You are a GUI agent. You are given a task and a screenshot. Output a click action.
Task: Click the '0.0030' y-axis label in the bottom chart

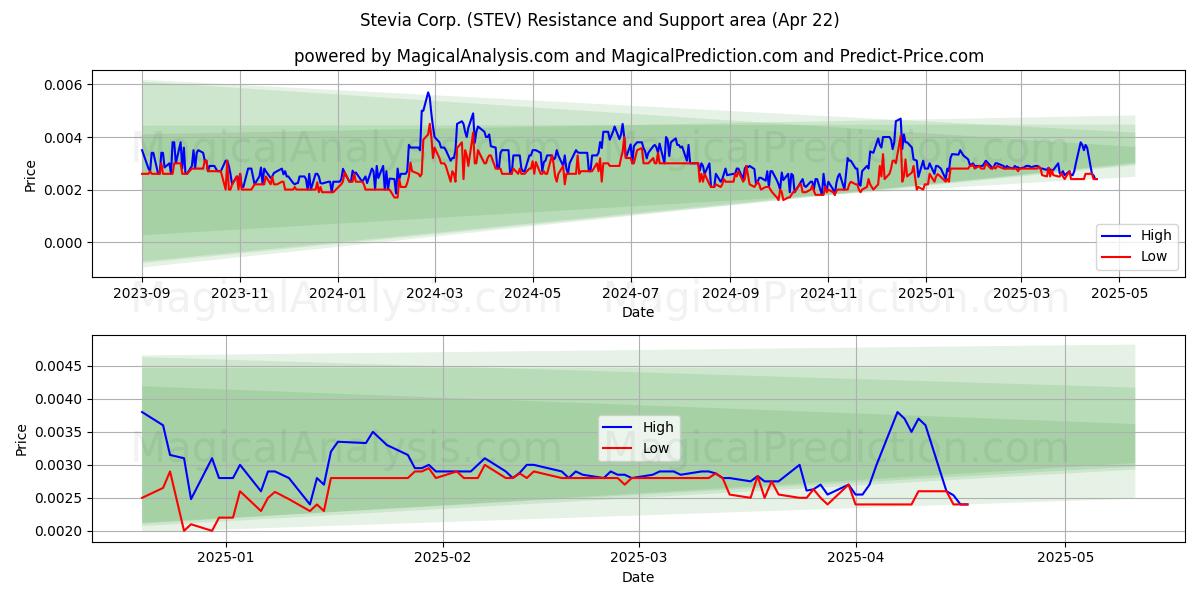tap(59, 465)
